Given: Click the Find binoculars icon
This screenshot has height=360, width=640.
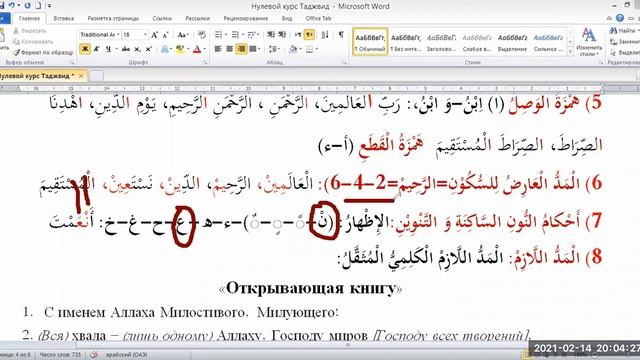Looking at the screenshot, I should click(613, 31).
